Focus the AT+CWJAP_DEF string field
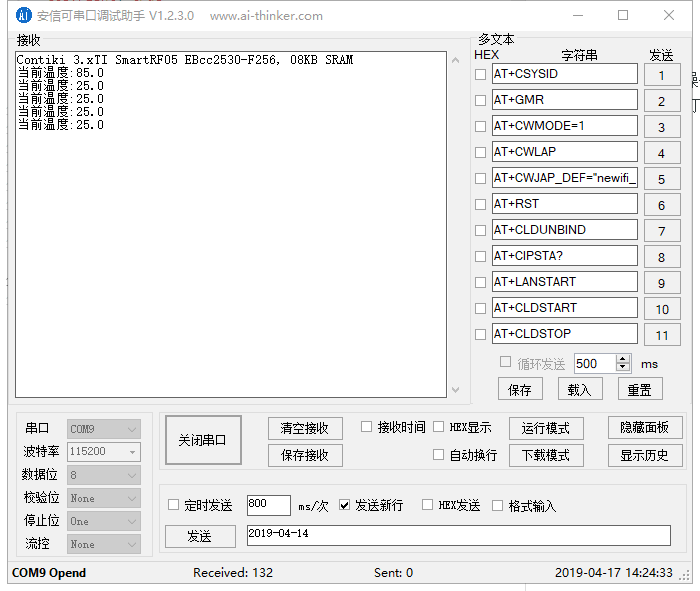Screen dimensions: 700x591 [565, 178]
